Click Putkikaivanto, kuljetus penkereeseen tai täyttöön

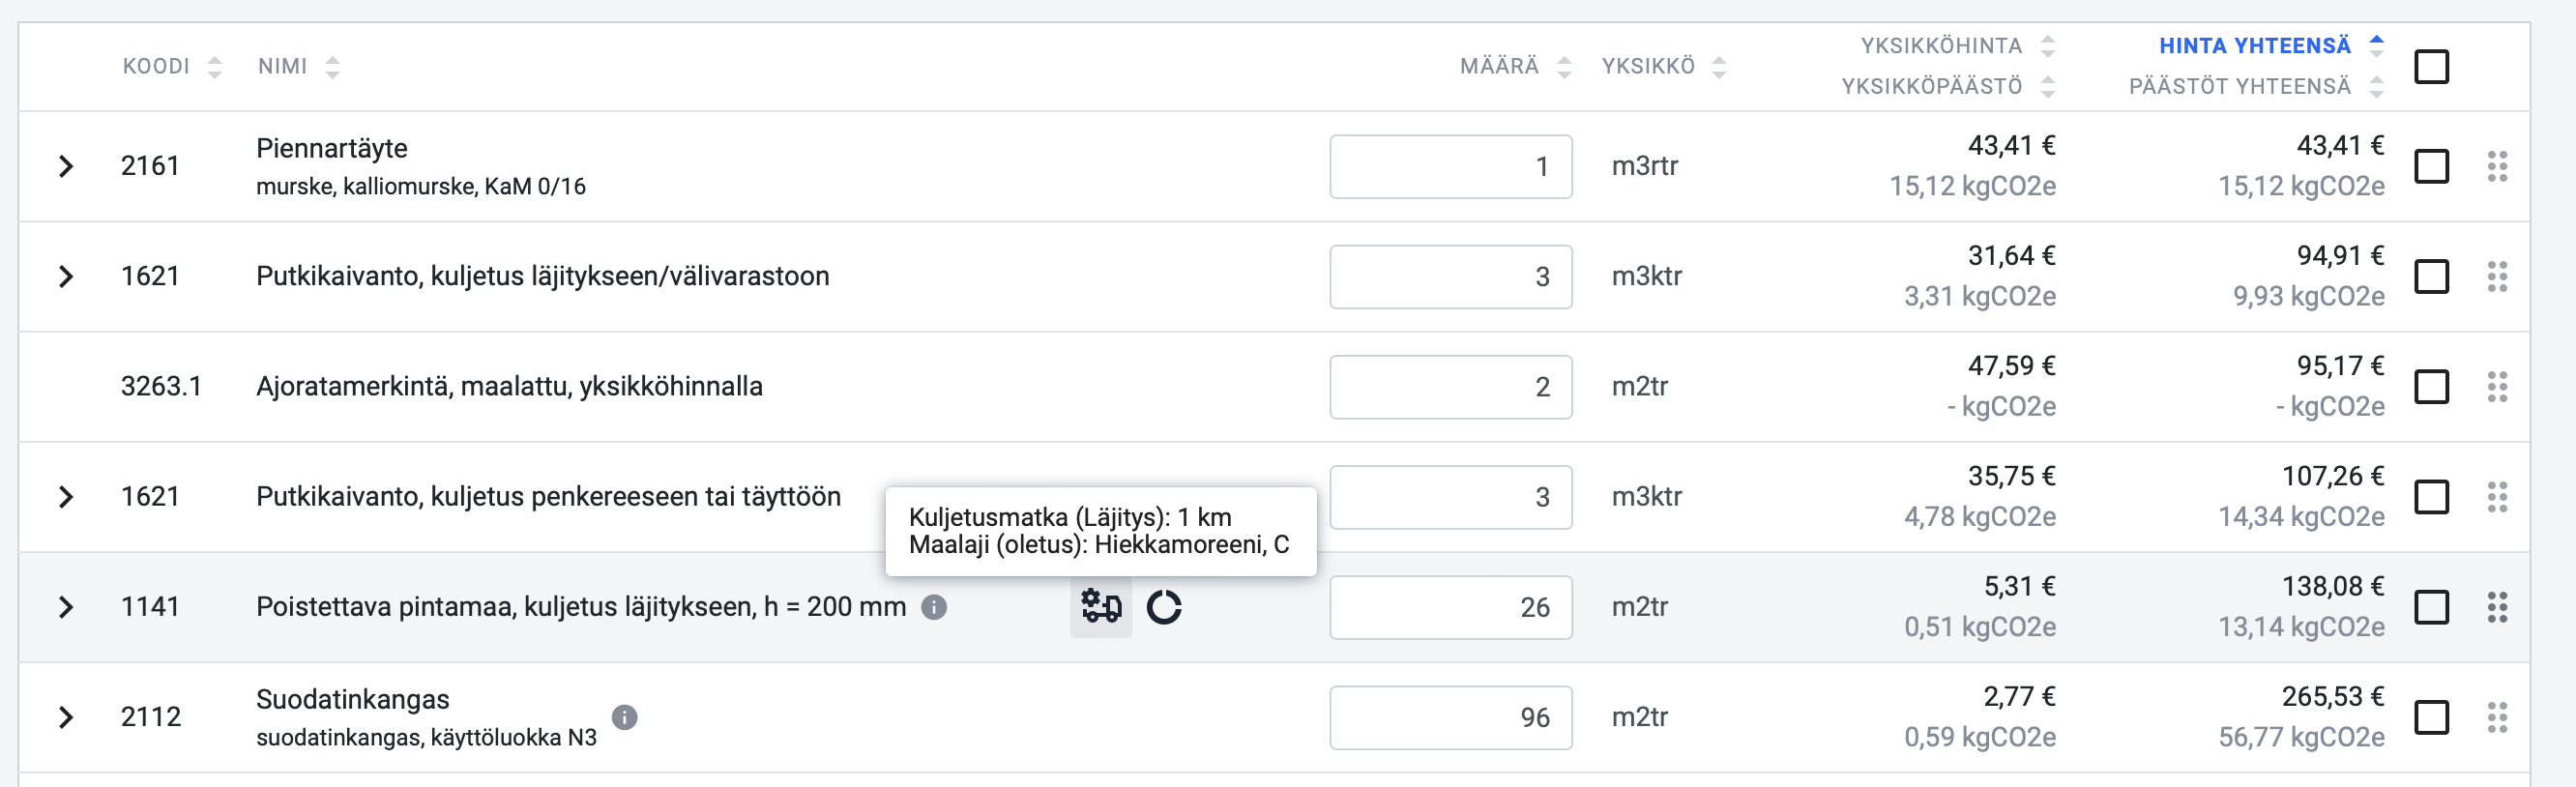[548, 496]
